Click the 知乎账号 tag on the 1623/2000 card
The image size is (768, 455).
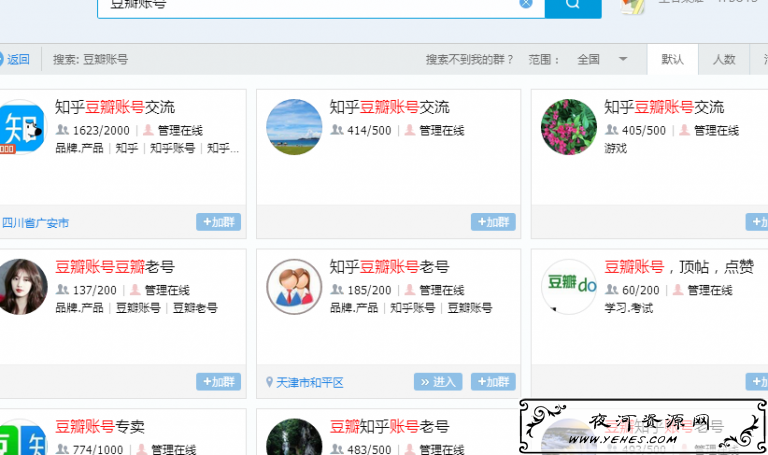coord(172,148)
